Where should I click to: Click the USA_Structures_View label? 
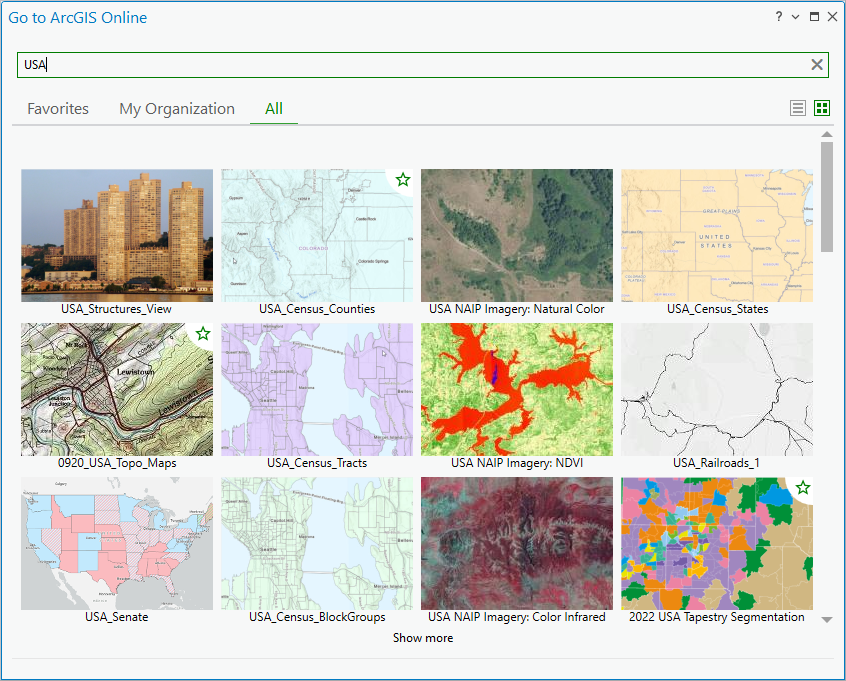tap(117, 309)
